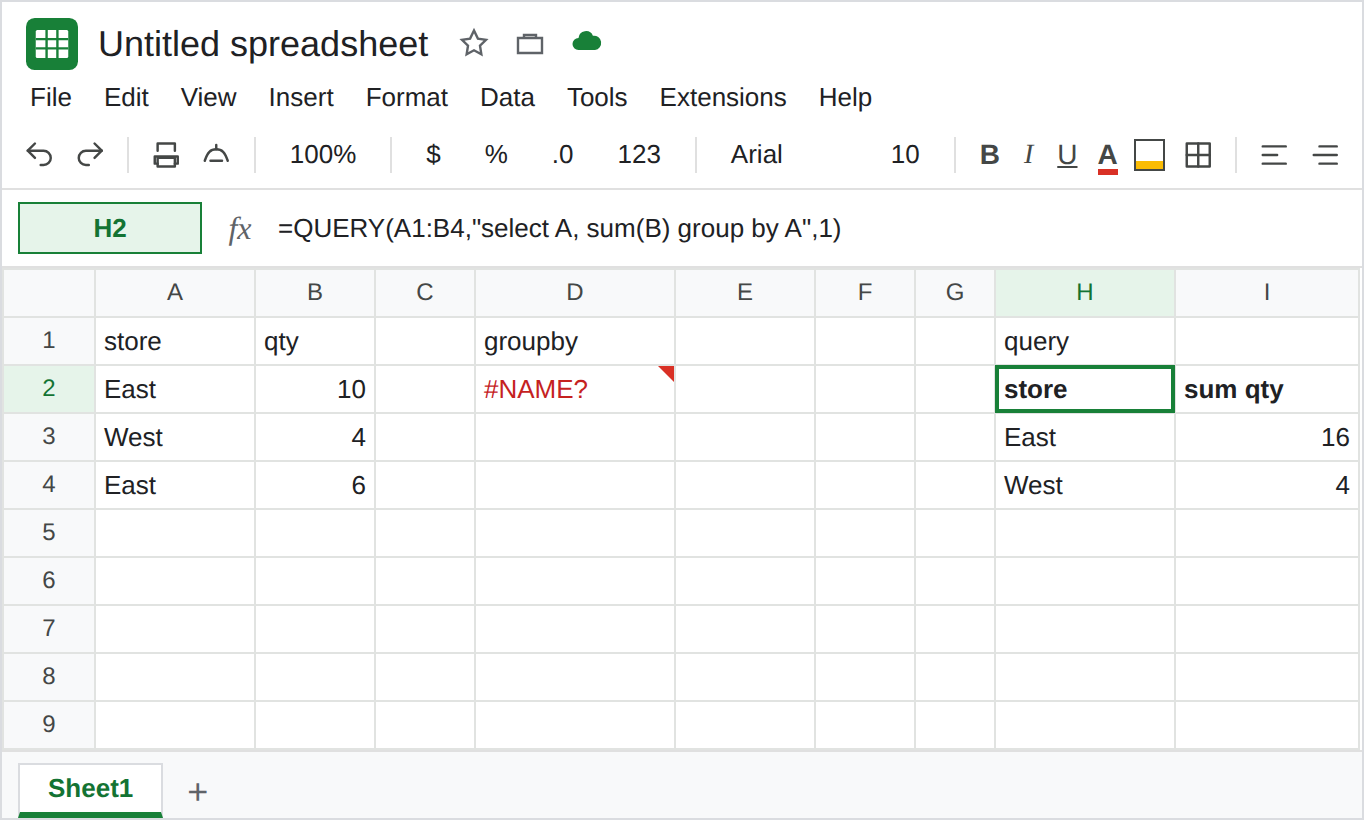Add a new sheet with plus button
The width and height of the screenshot is (1364, 828).
tap(198, 792)
